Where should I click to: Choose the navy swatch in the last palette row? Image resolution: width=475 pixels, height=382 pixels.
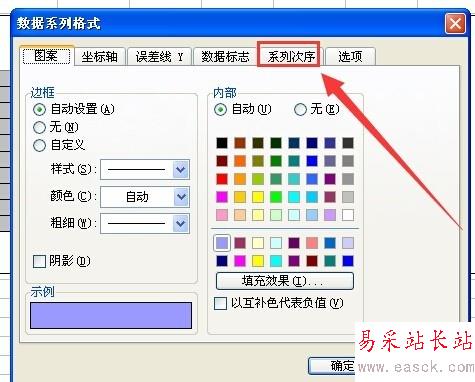[222, 261]
